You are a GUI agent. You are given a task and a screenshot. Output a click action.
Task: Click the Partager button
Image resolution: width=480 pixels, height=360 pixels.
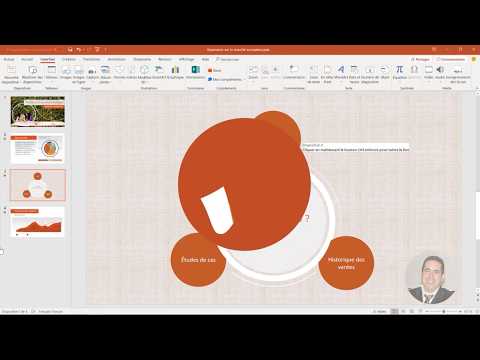click(420, 59)
